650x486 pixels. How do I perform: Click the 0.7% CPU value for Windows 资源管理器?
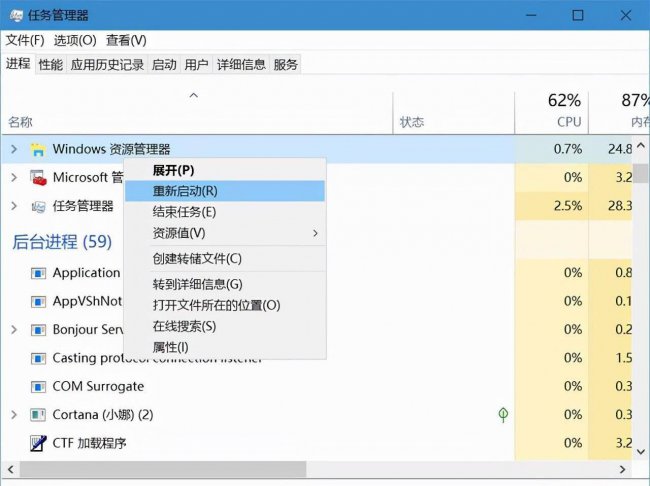568,149
